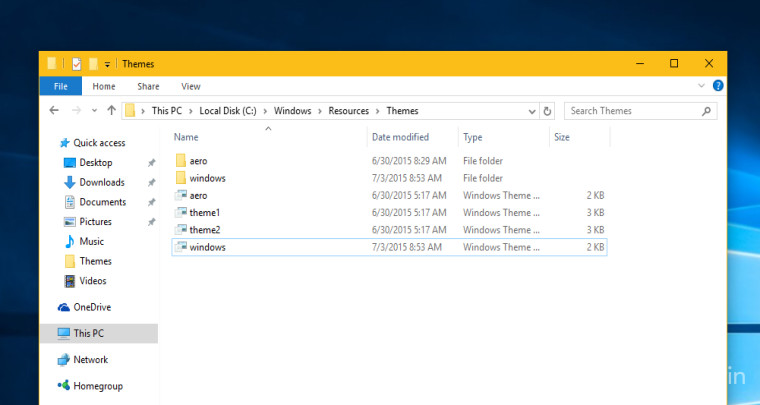The width and height of the screenshot is (760, 405).
Task: Unpin Pictures using its pin icon
Action: [151, 222]
